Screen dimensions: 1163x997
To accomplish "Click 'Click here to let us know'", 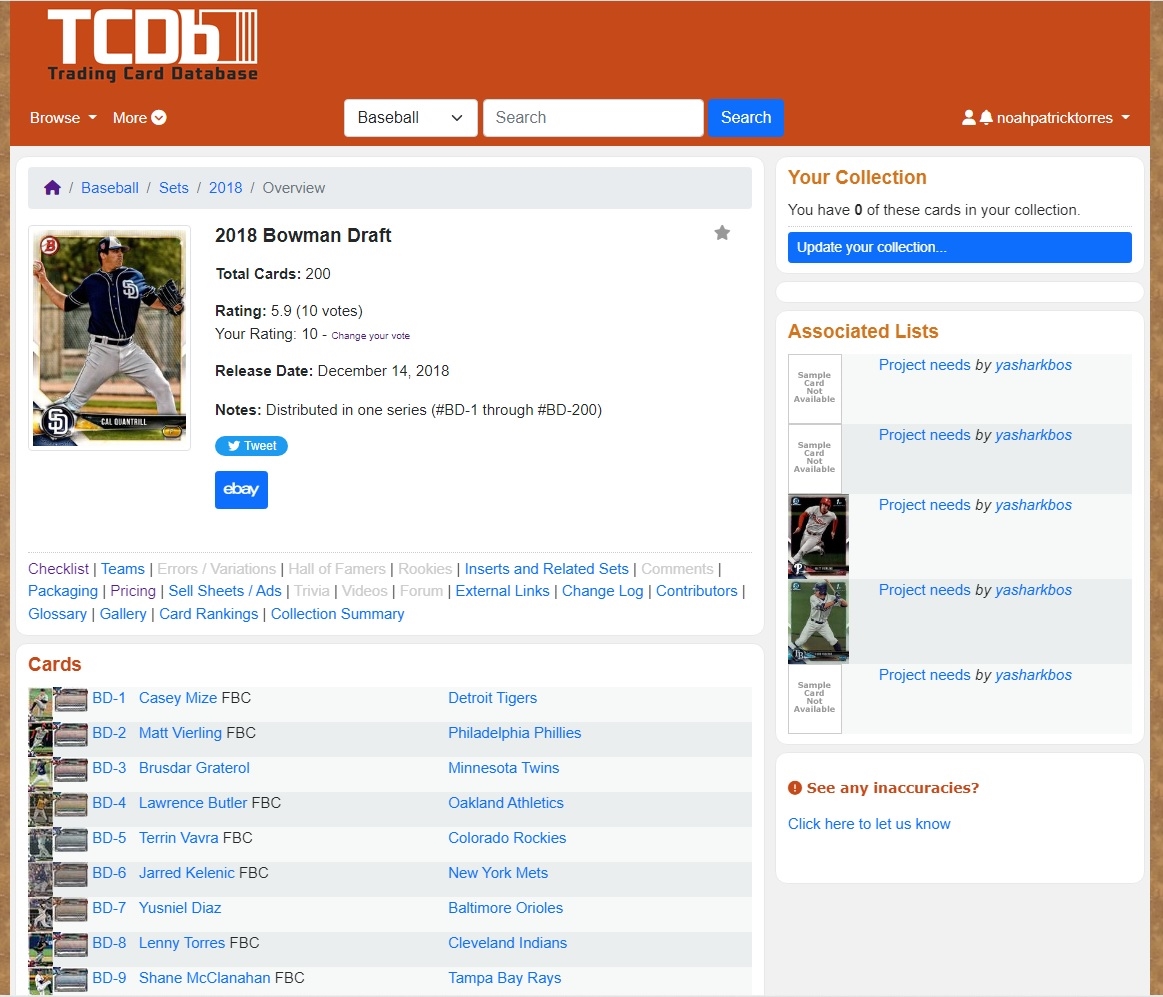I will [869, 824].
